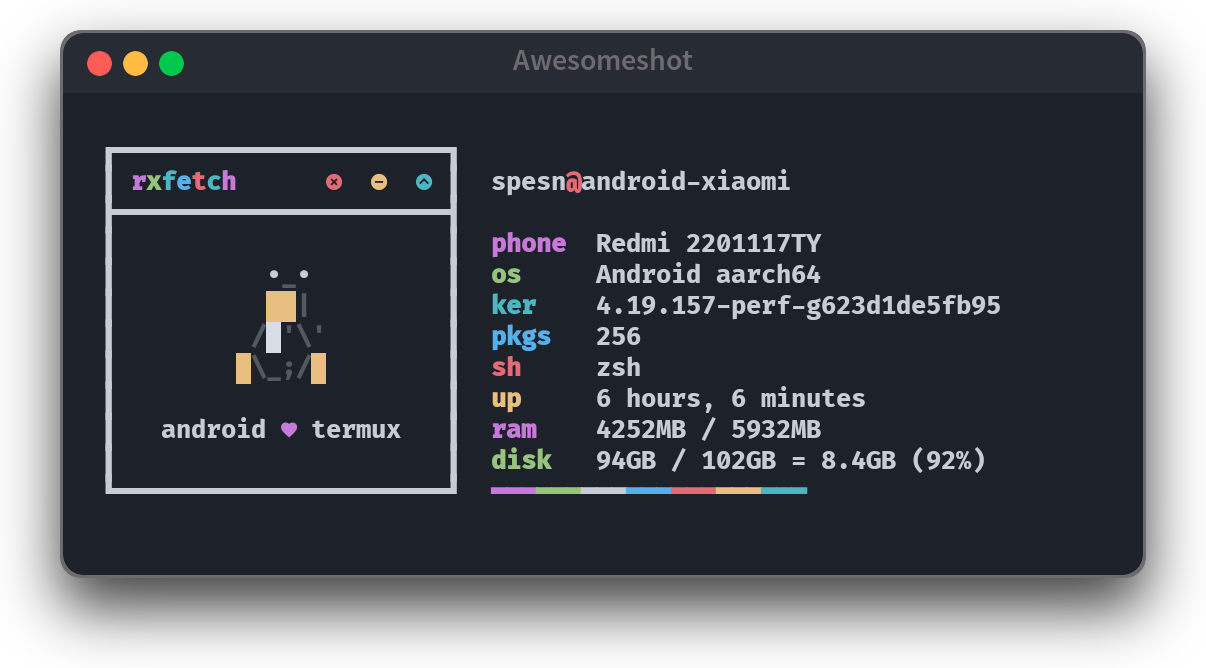This screenshot has height=668, width=1206.
Task: Minimize window using the yellow traffic light
Action: (135, 63)
